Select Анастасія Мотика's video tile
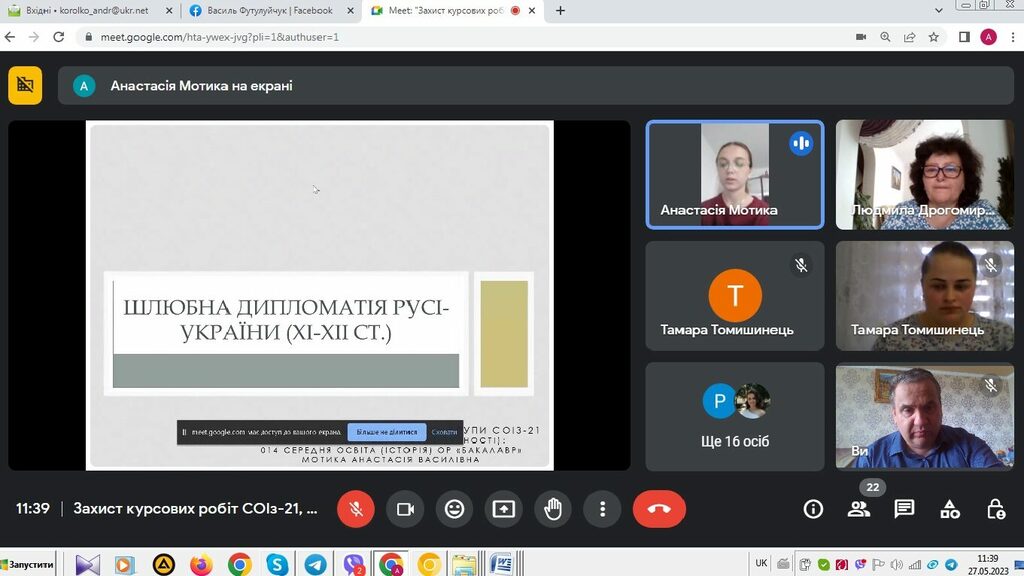Image resolution: width=1024 pixels, height=576 pixels. point(735,175)
